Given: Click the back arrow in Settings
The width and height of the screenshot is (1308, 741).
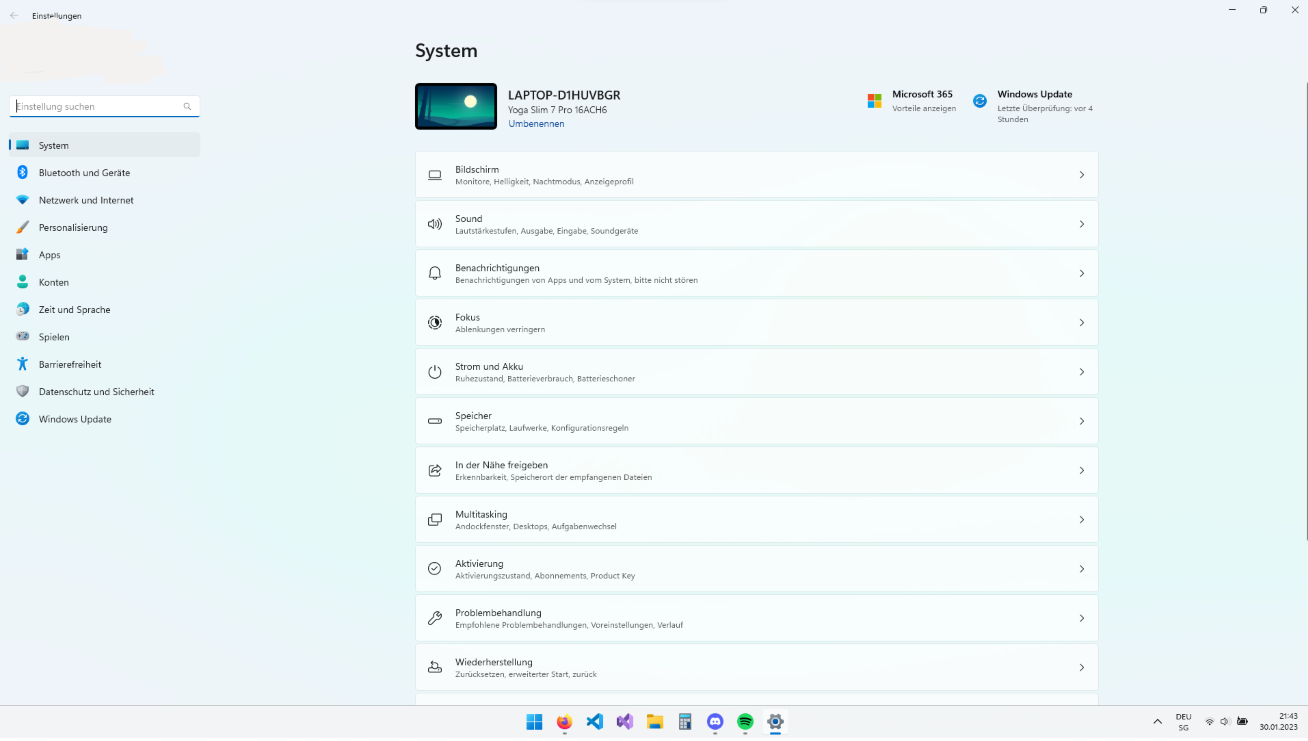Looking at the screenshot, I should pyautogui.click(x=12, y=15).
